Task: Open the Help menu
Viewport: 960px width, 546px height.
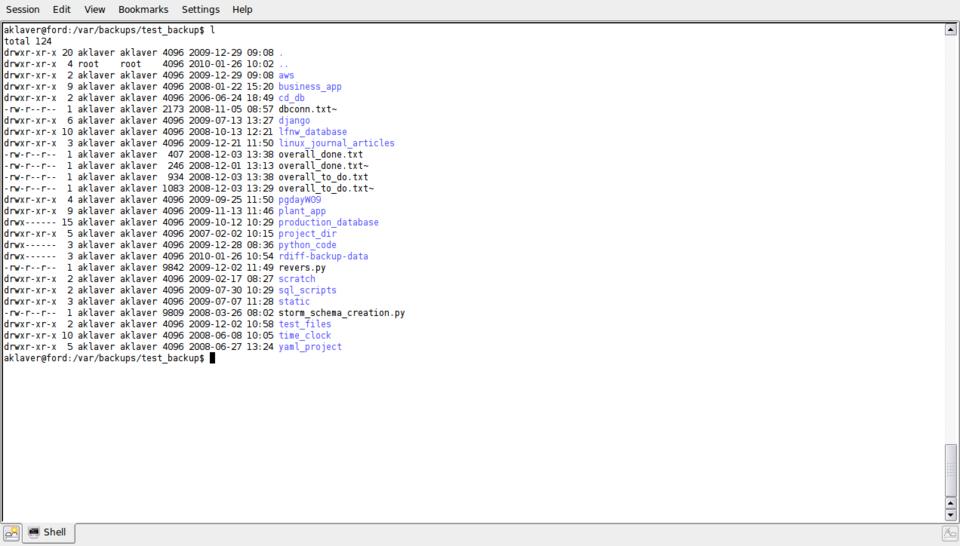Action: (242, 9)
